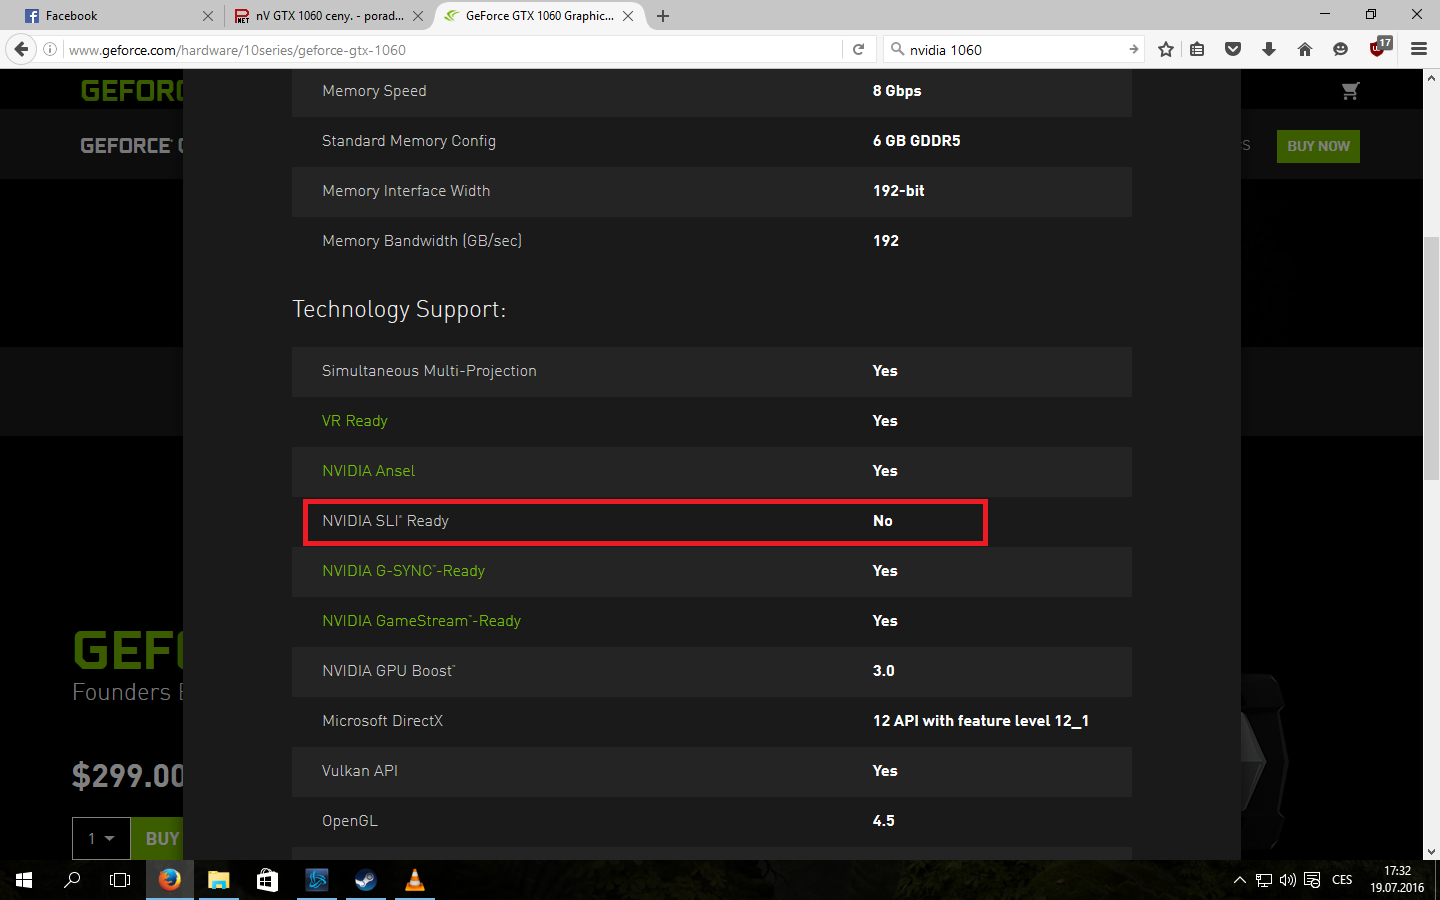This screenshot has height=900, width=1440.
Task: Open the Firefox hamburger menu
Action: click(x=1418, y=49)
